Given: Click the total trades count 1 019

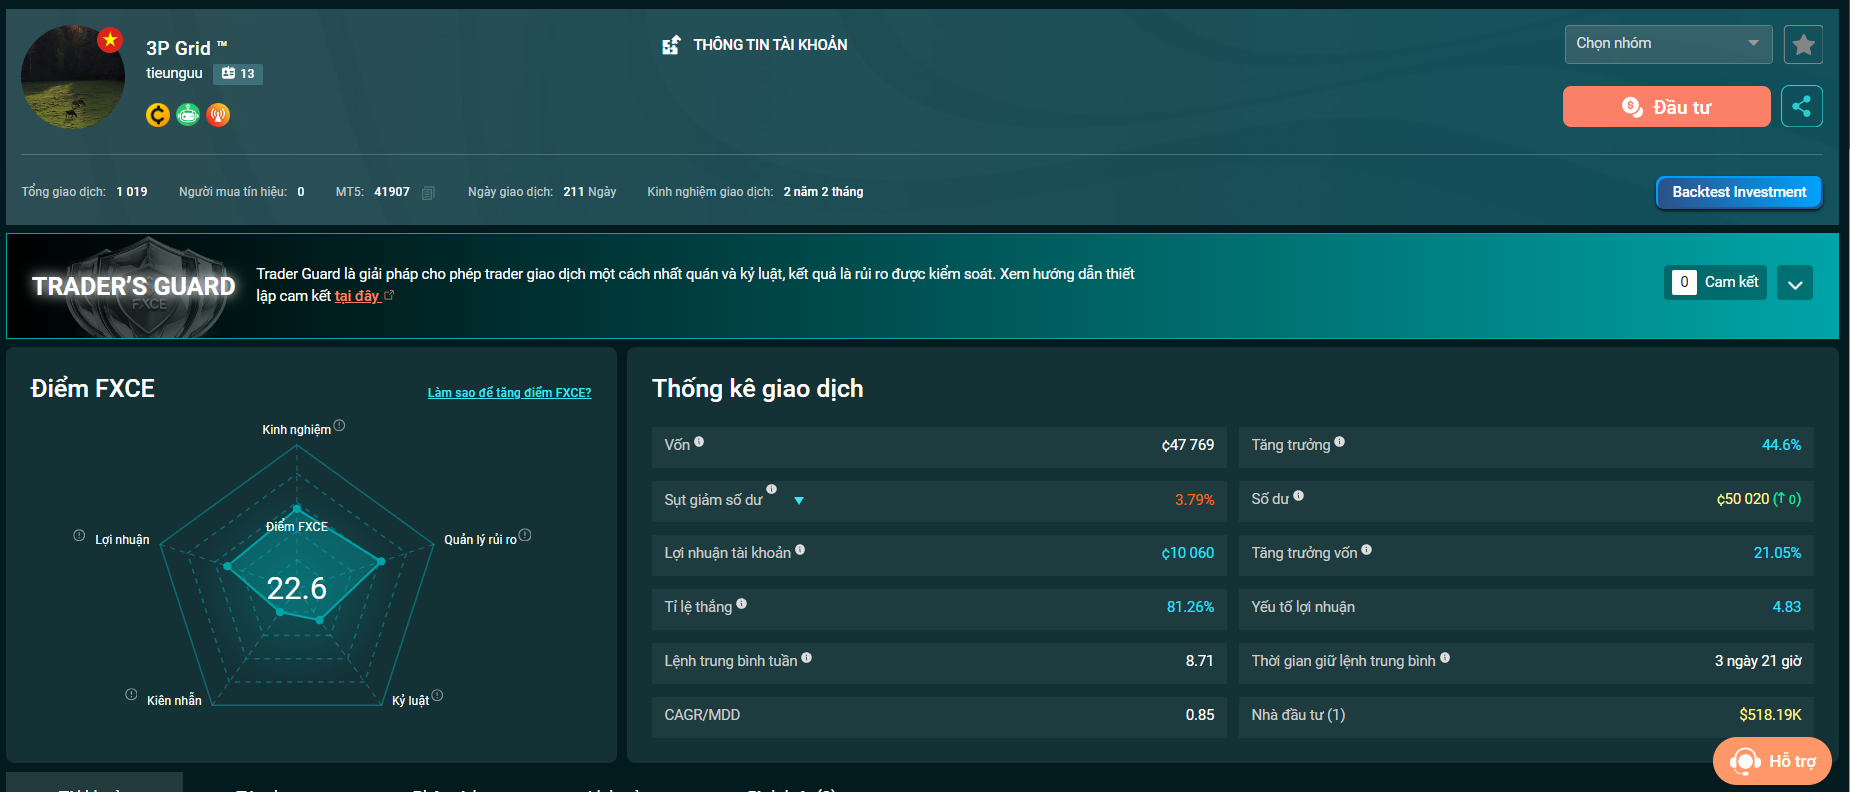Looking at the screenshot, I should click(x=132, y=192).
